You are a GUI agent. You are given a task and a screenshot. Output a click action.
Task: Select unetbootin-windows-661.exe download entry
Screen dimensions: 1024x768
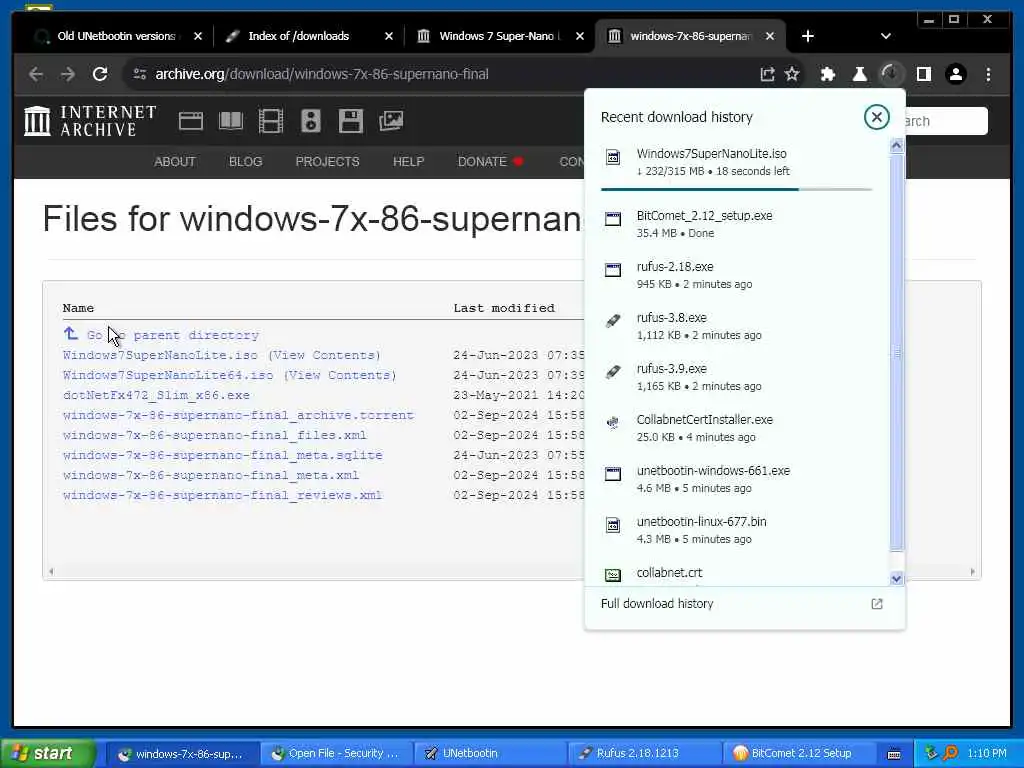coord(736,479)
